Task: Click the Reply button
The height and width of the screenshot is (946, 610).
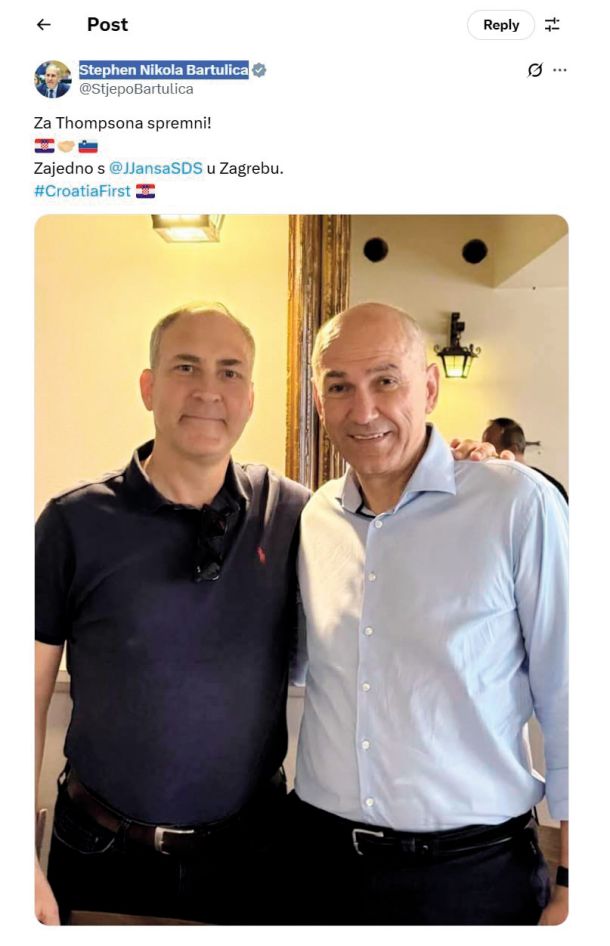Action: click(x=501, y=25)
